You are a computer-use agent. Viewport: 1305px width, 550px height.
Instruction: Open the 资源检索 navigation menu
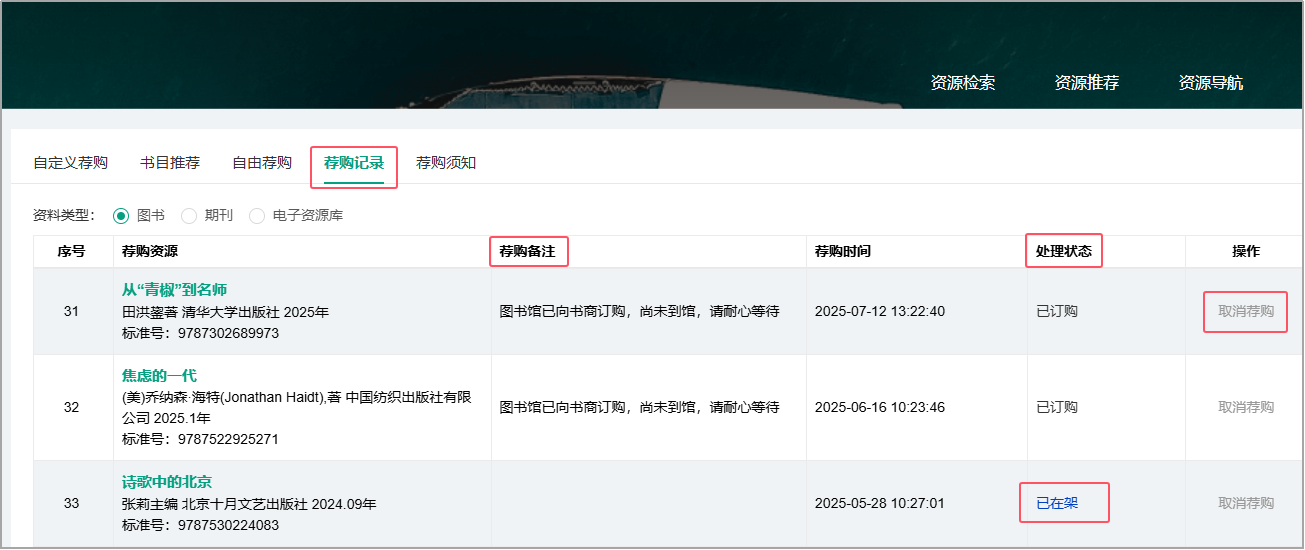click(962, 83)
